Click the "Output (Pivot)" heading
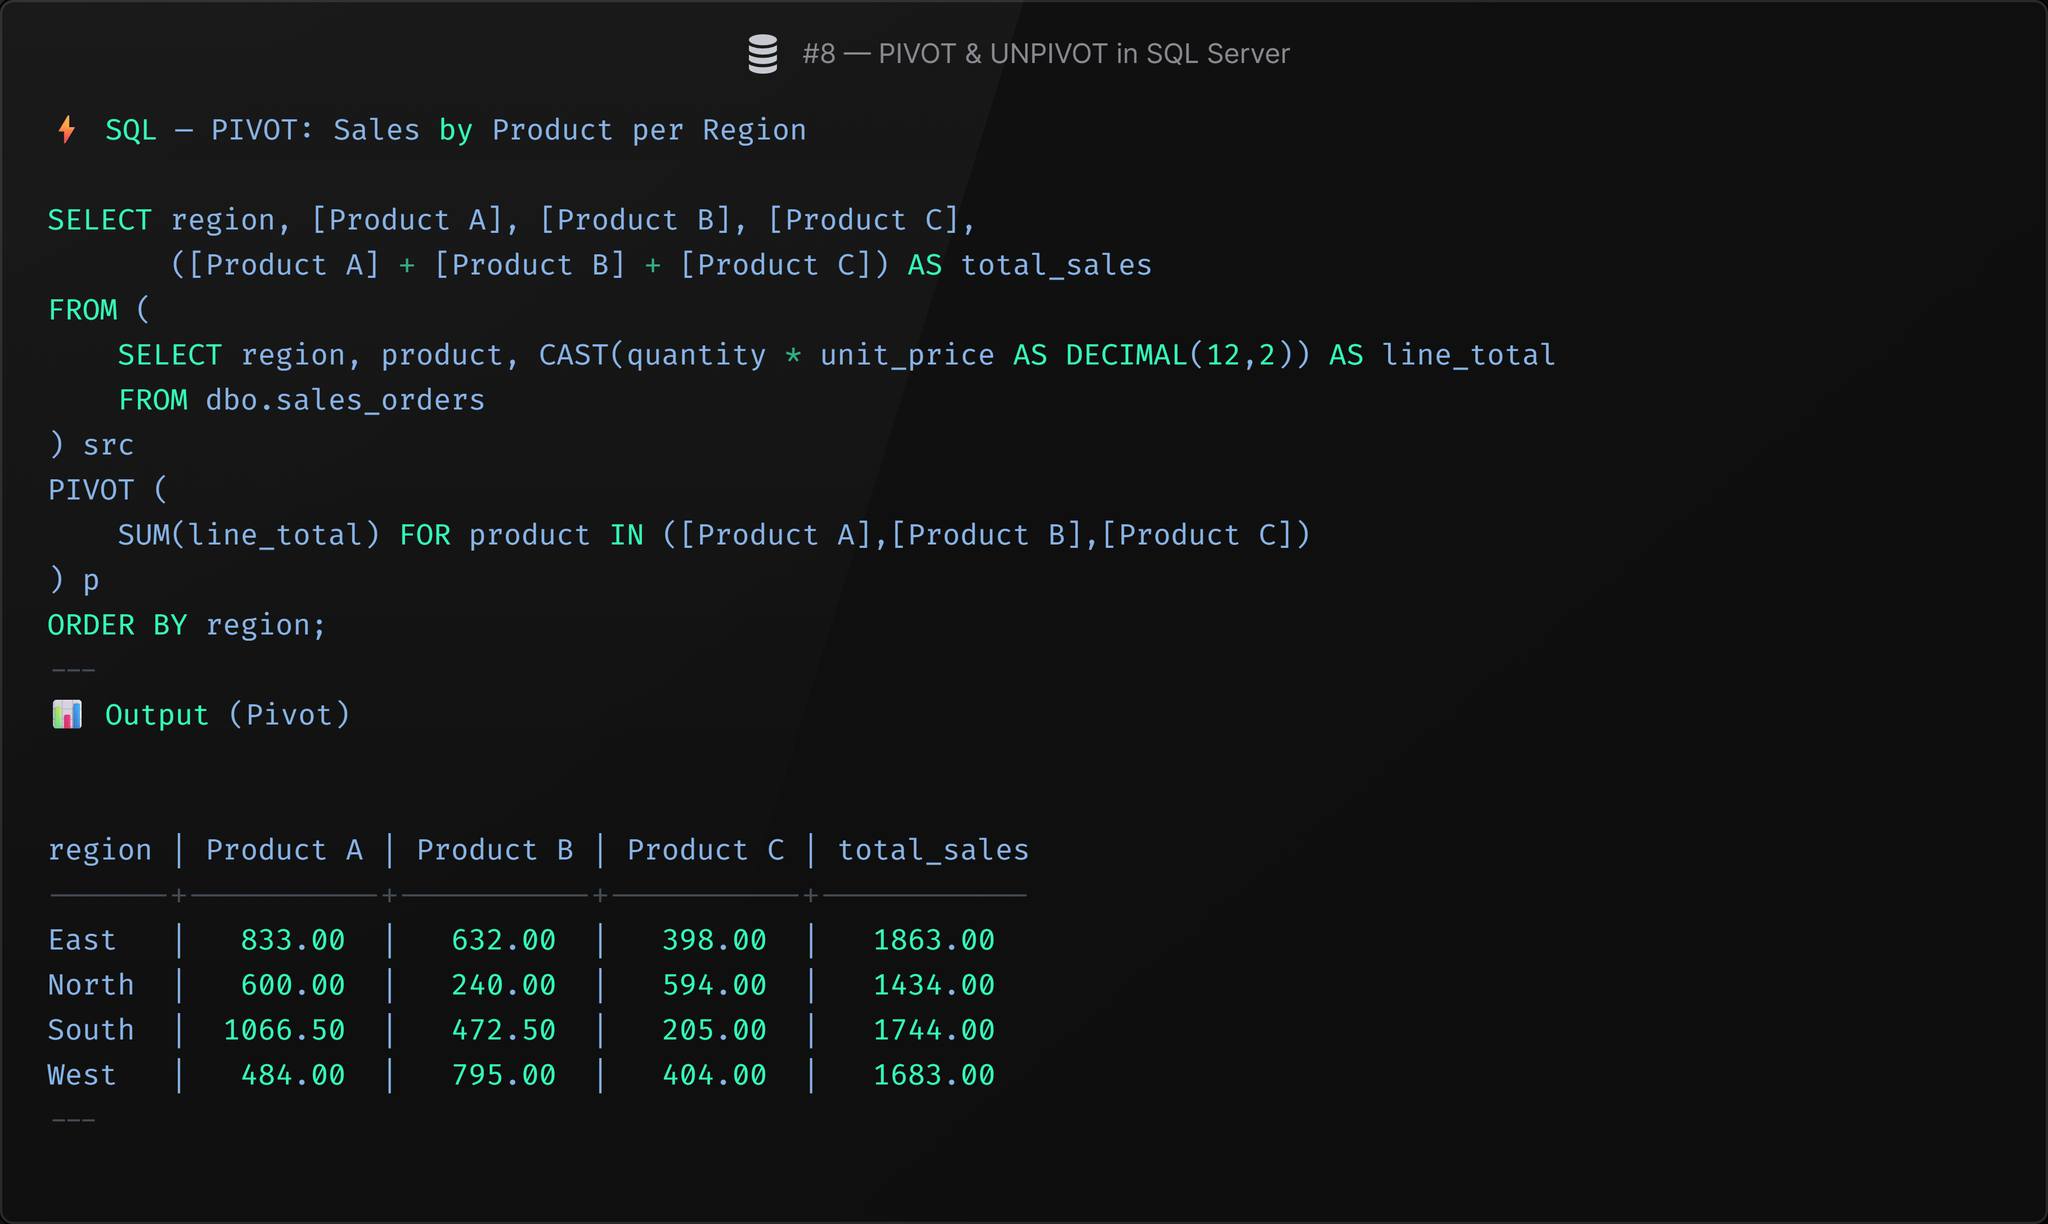 tap(228, 715)
